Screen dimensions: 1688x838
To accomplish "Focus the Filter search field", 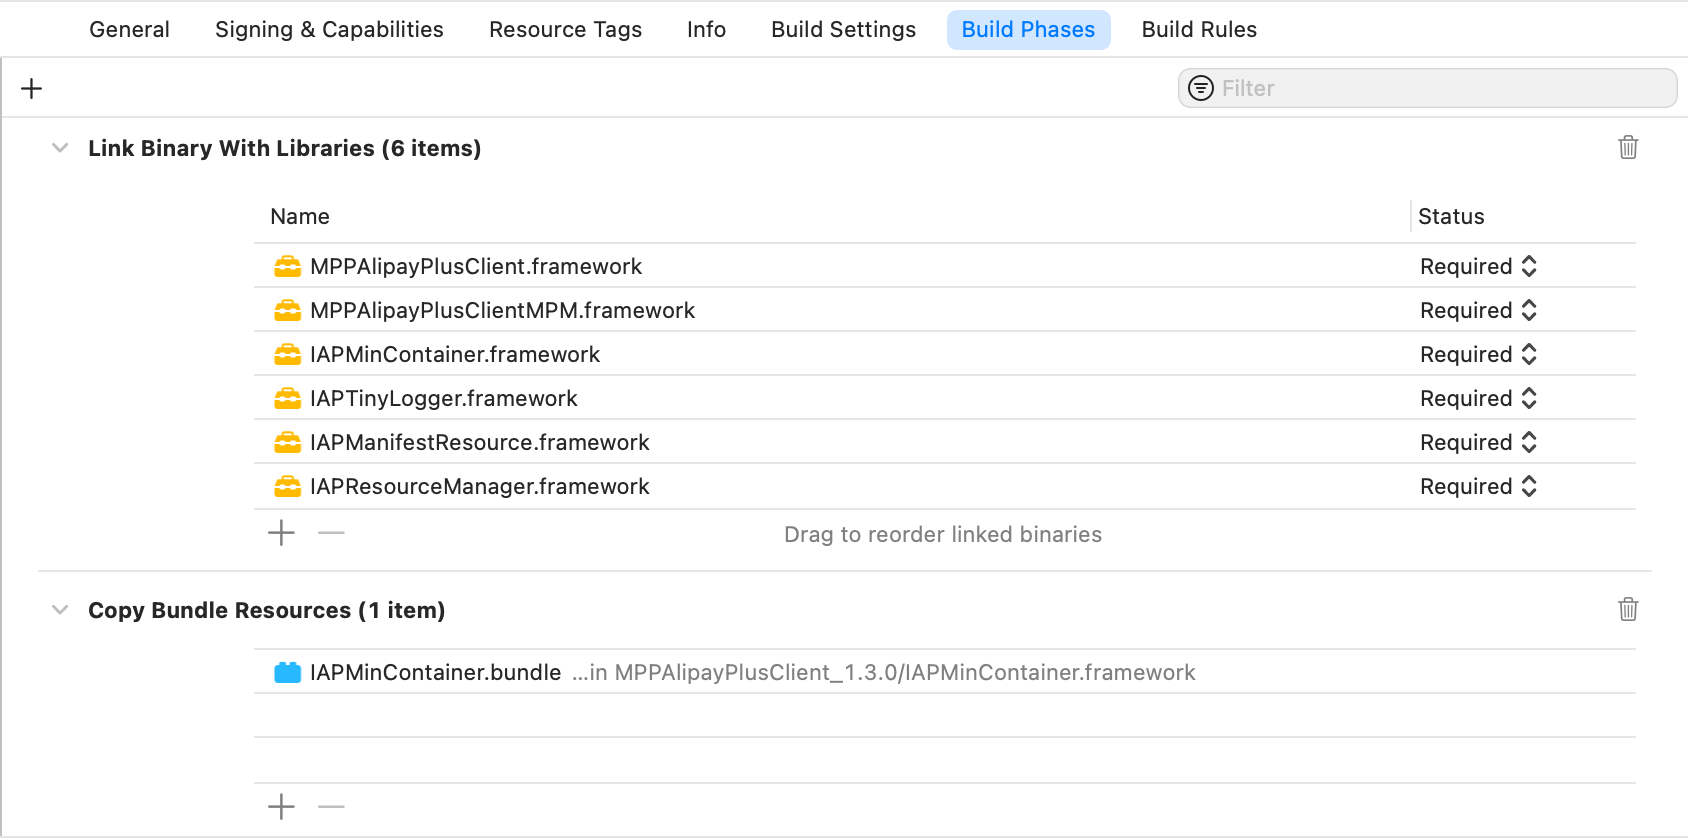I will [x=1427, y=88].
